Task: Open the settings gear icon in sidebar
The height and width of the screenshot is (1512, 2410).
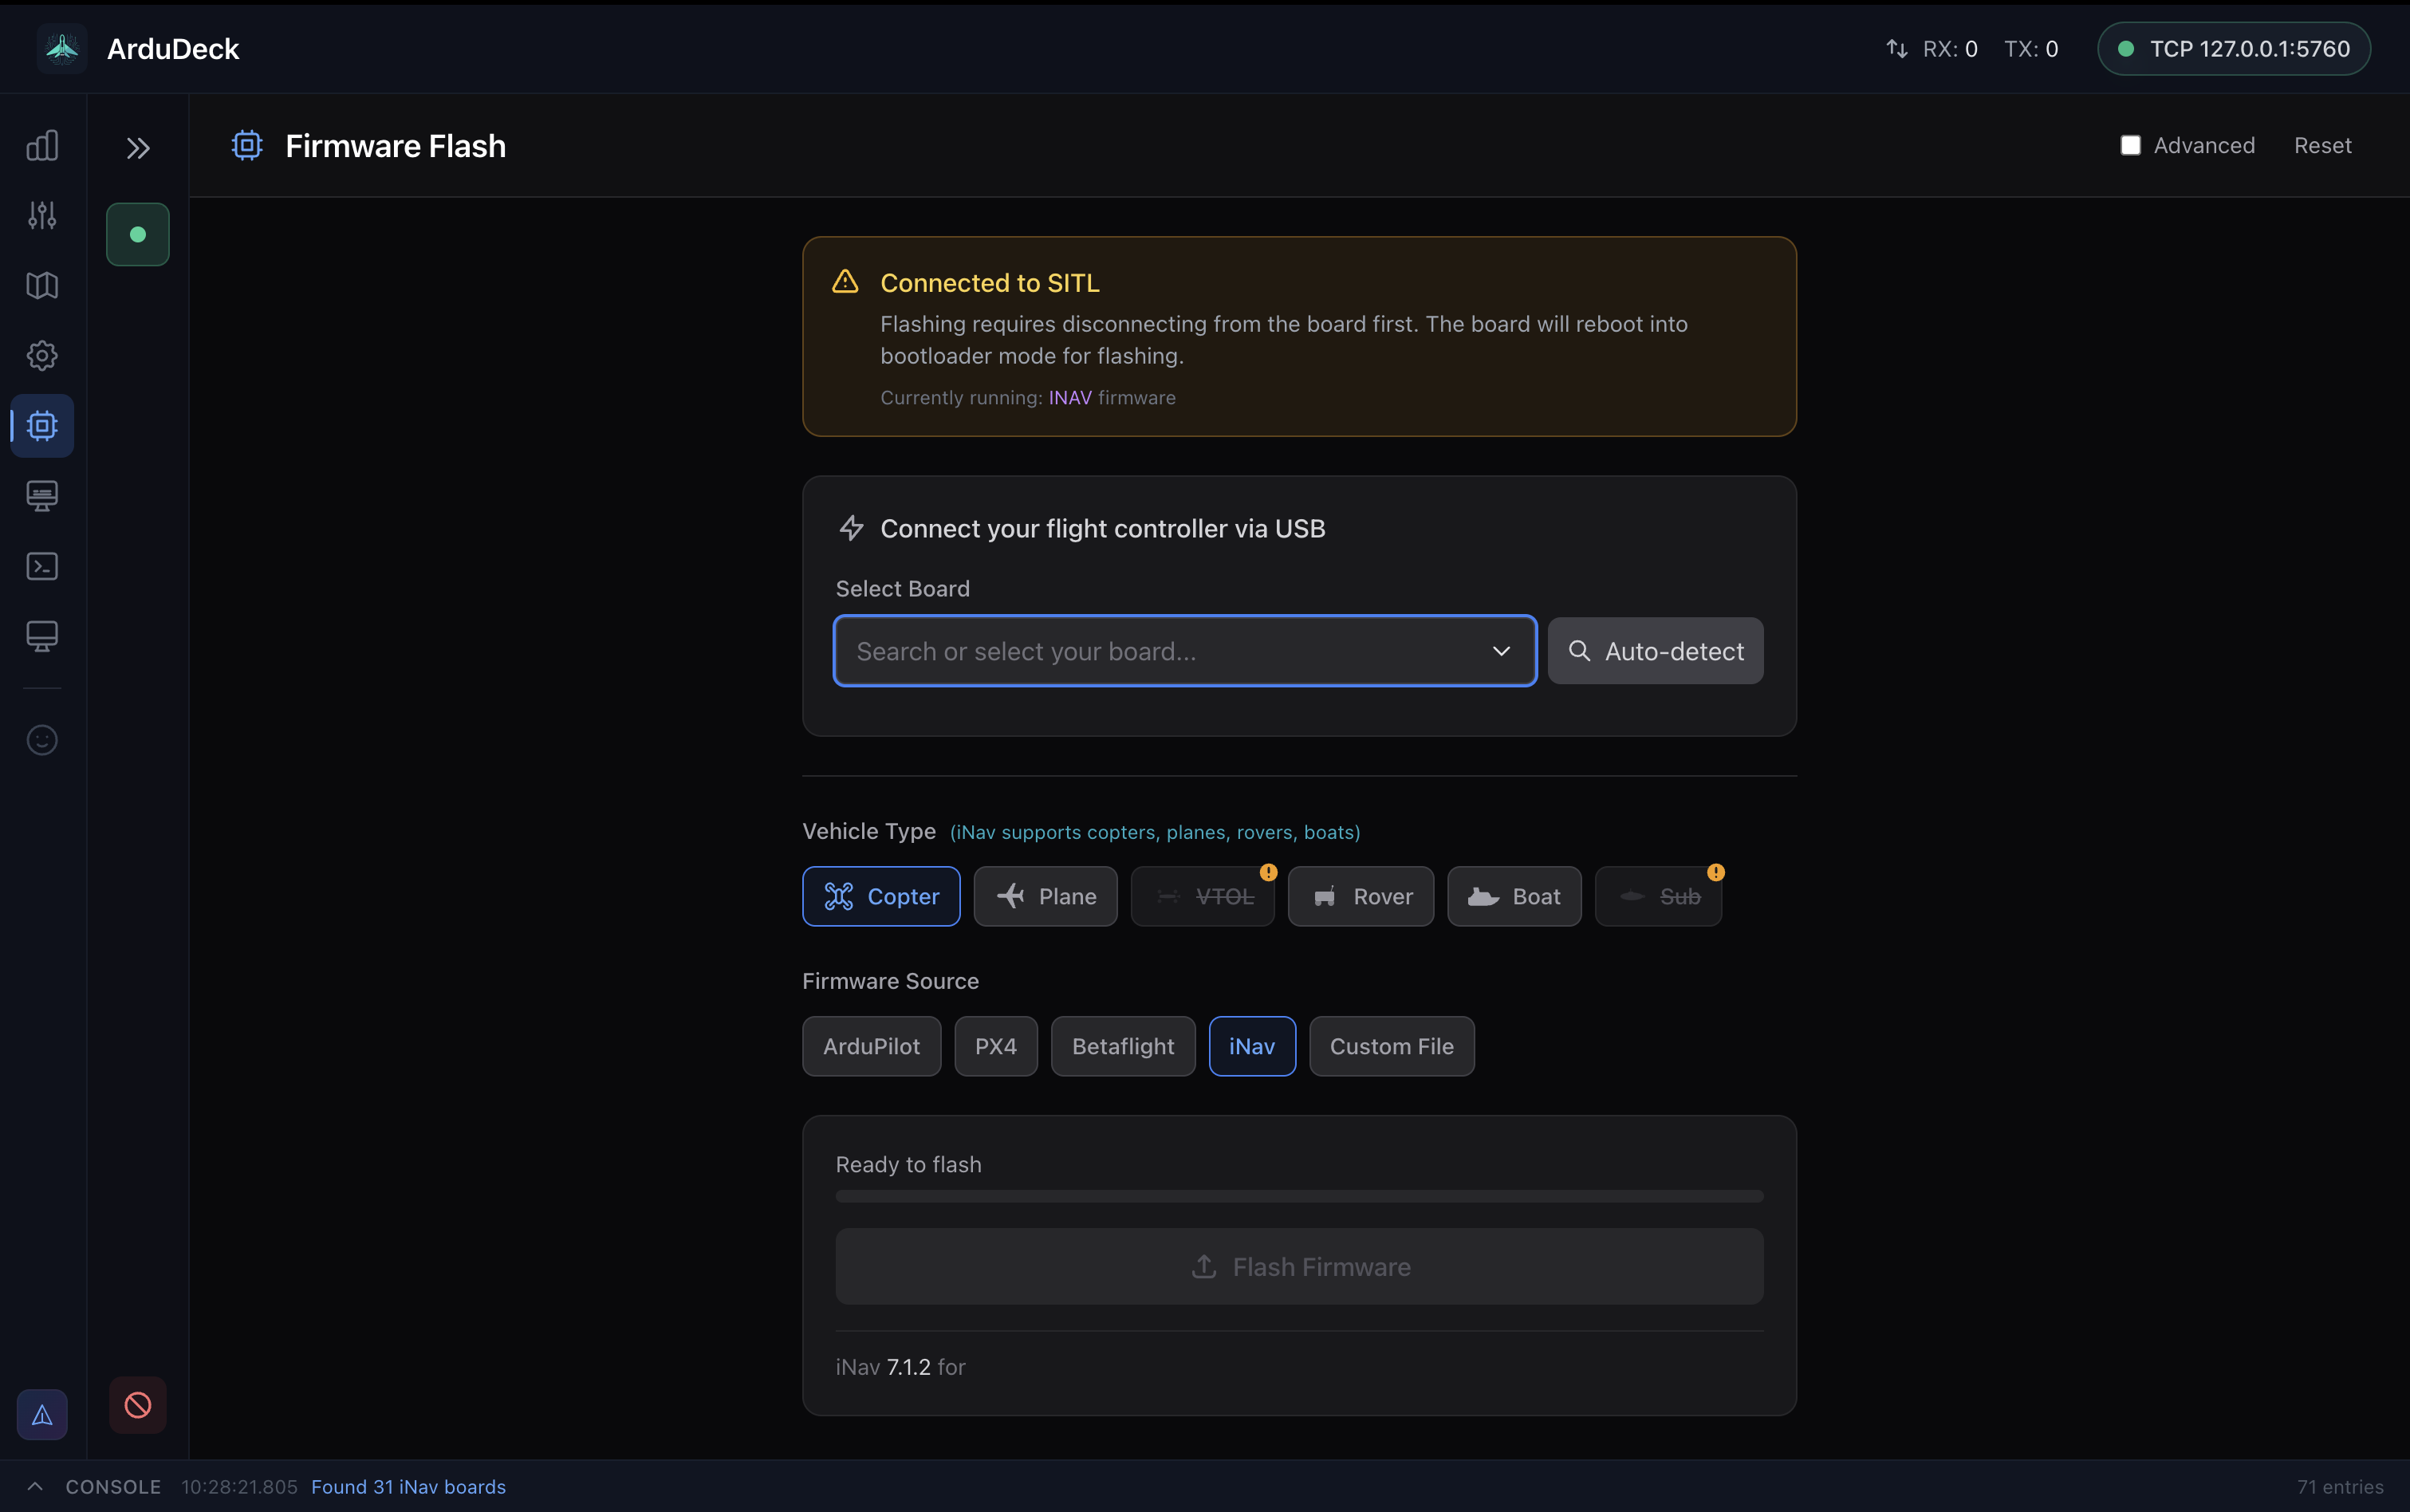Action: coord(42,356)
